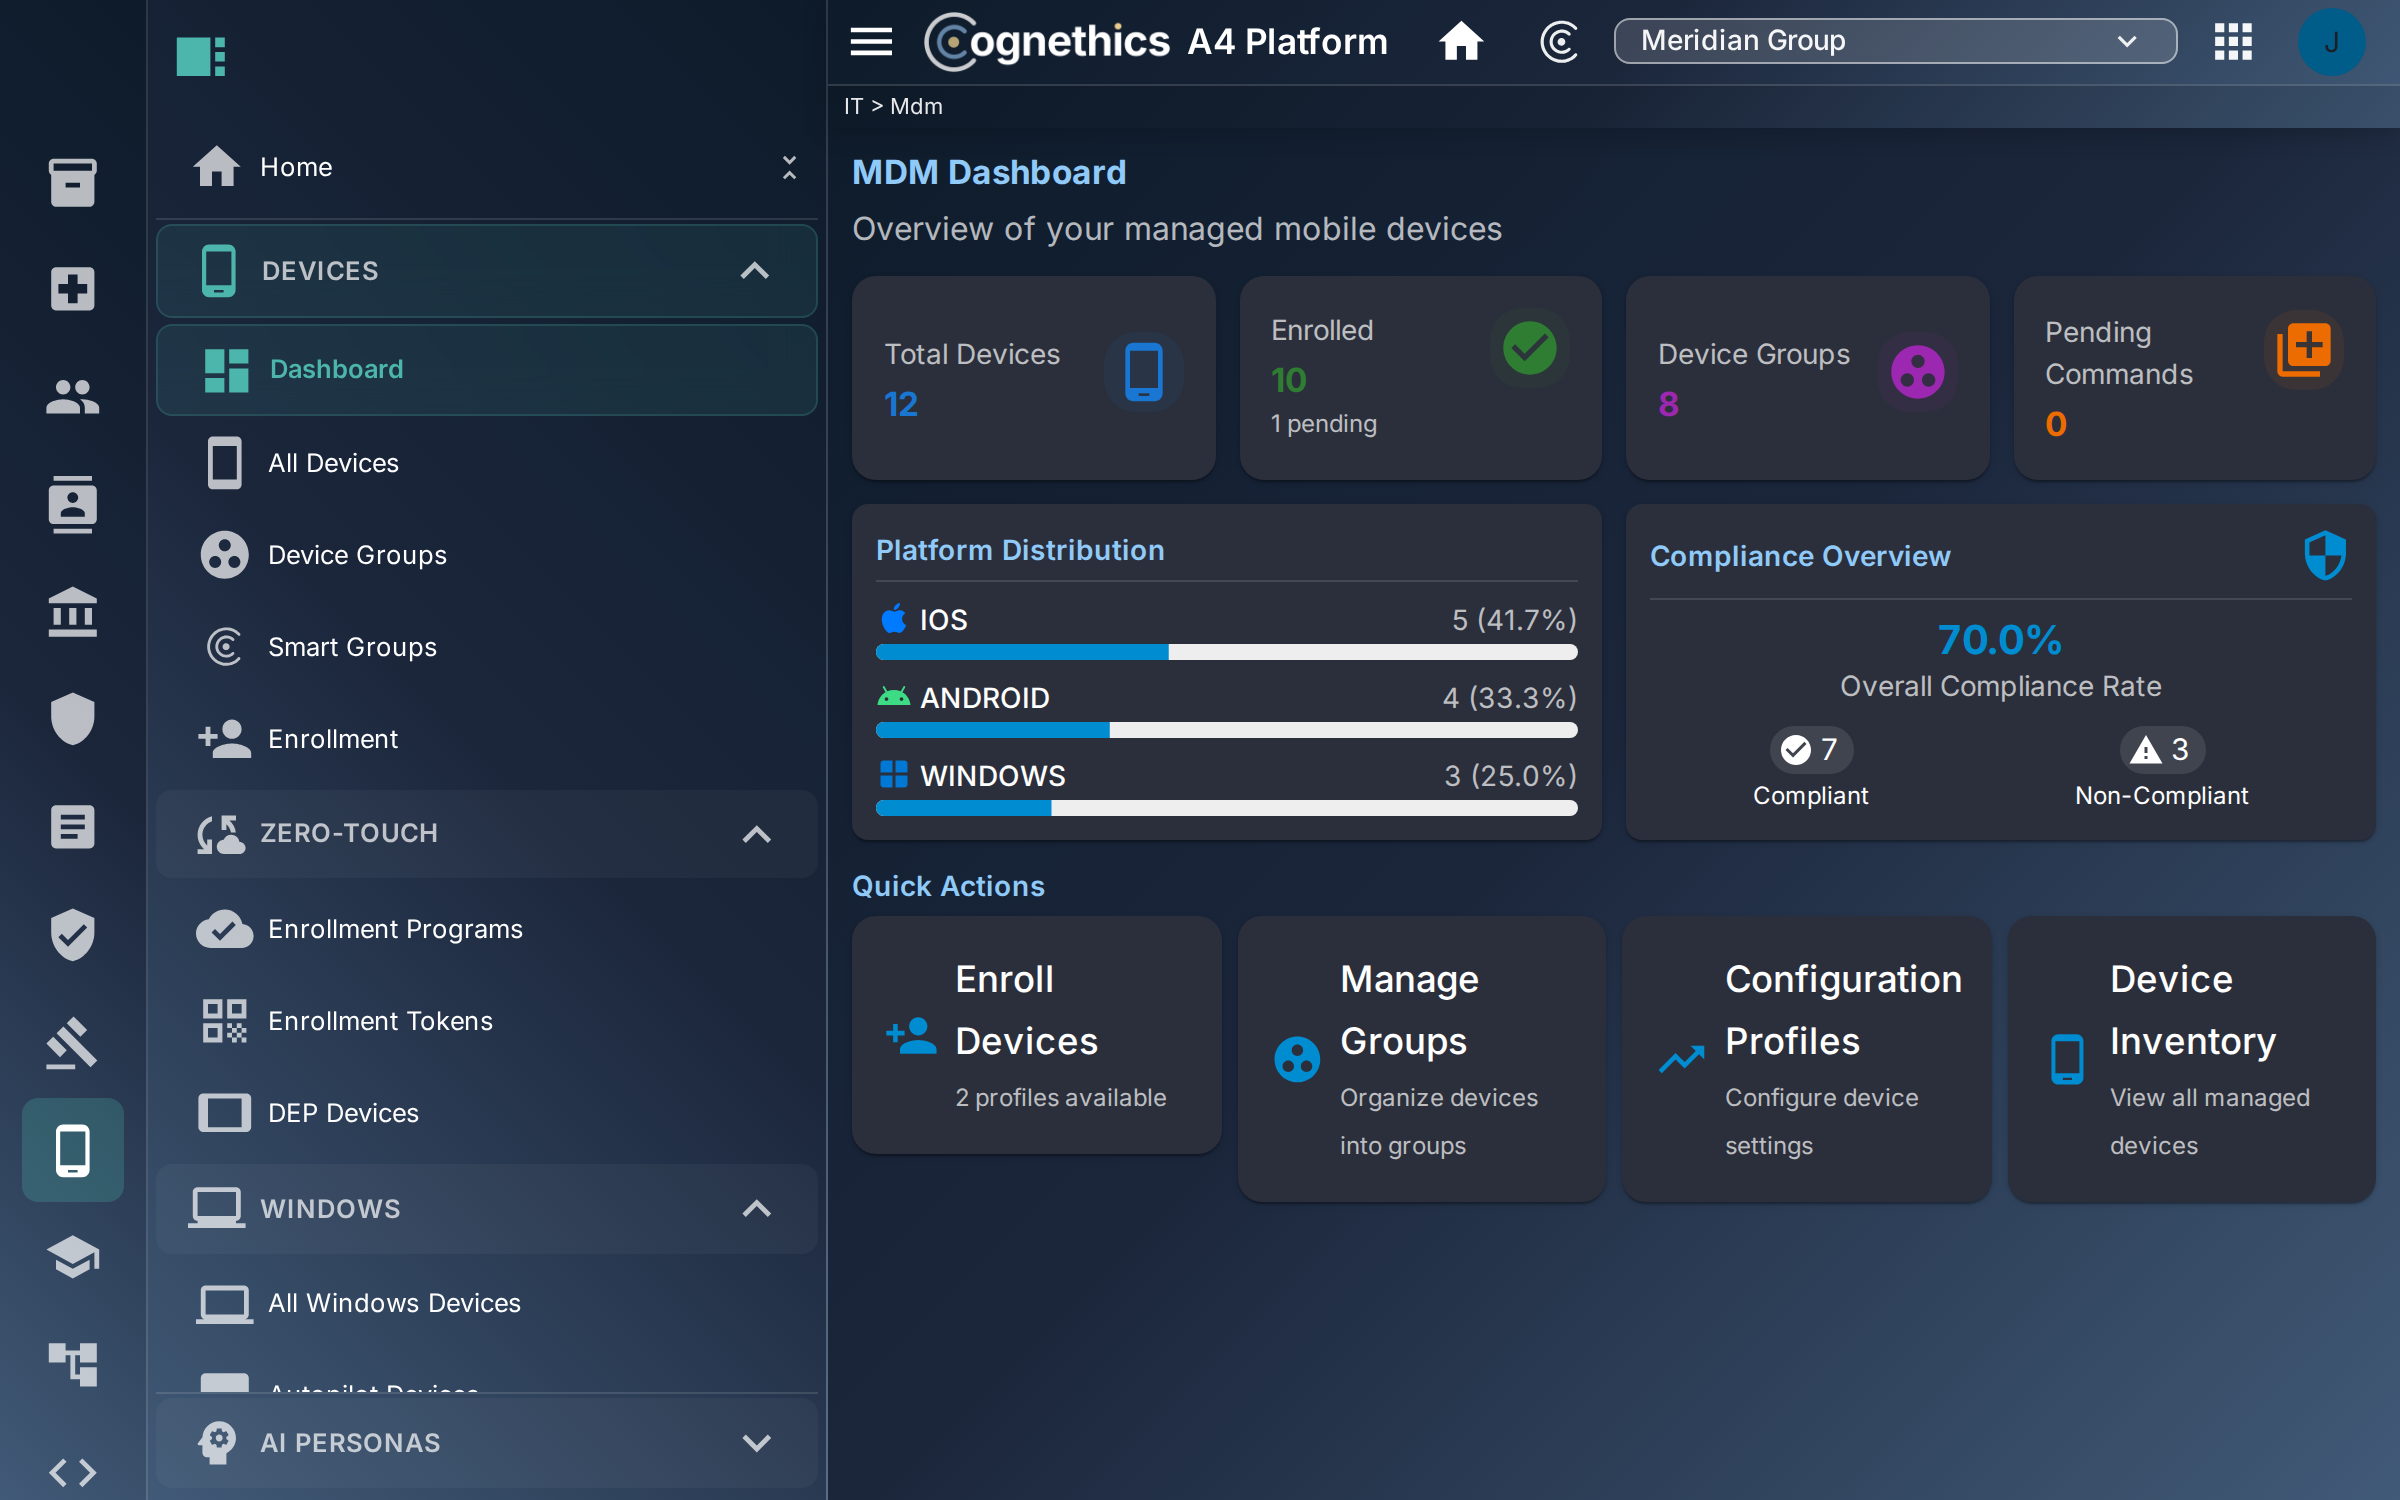The width and height of the screenshot is (2400, 1500).
Task: Click the orange Pending Commands icon
Action: point(2304,350)
